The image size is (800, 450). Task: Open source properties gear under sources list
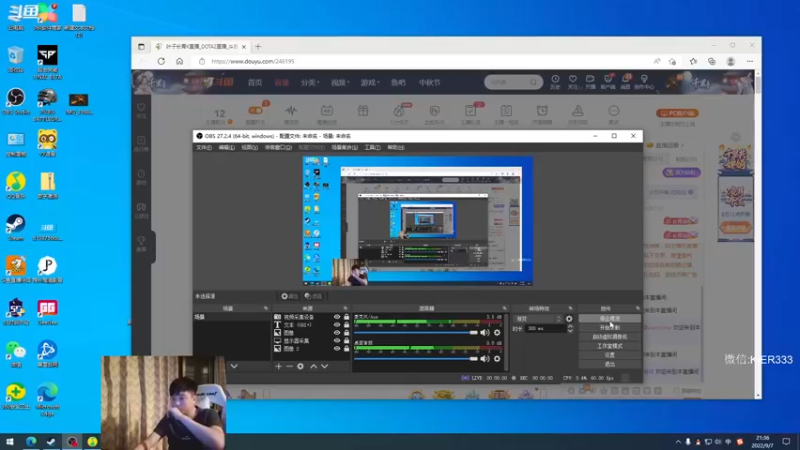(x=301, y=366)
